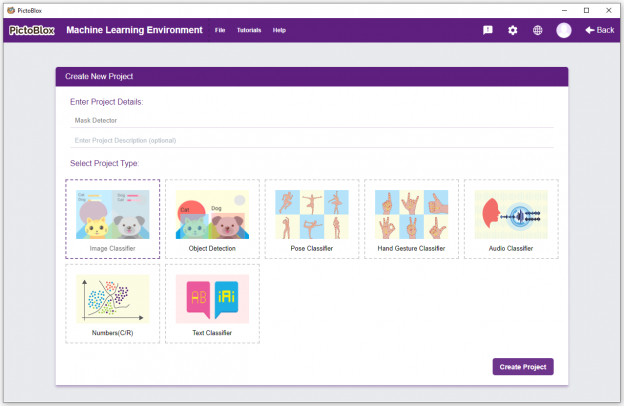Image resolution: width=624 pixels, height=406 pixels.
Task: Choose the Object Detection project type
Action: pos(212,219)
